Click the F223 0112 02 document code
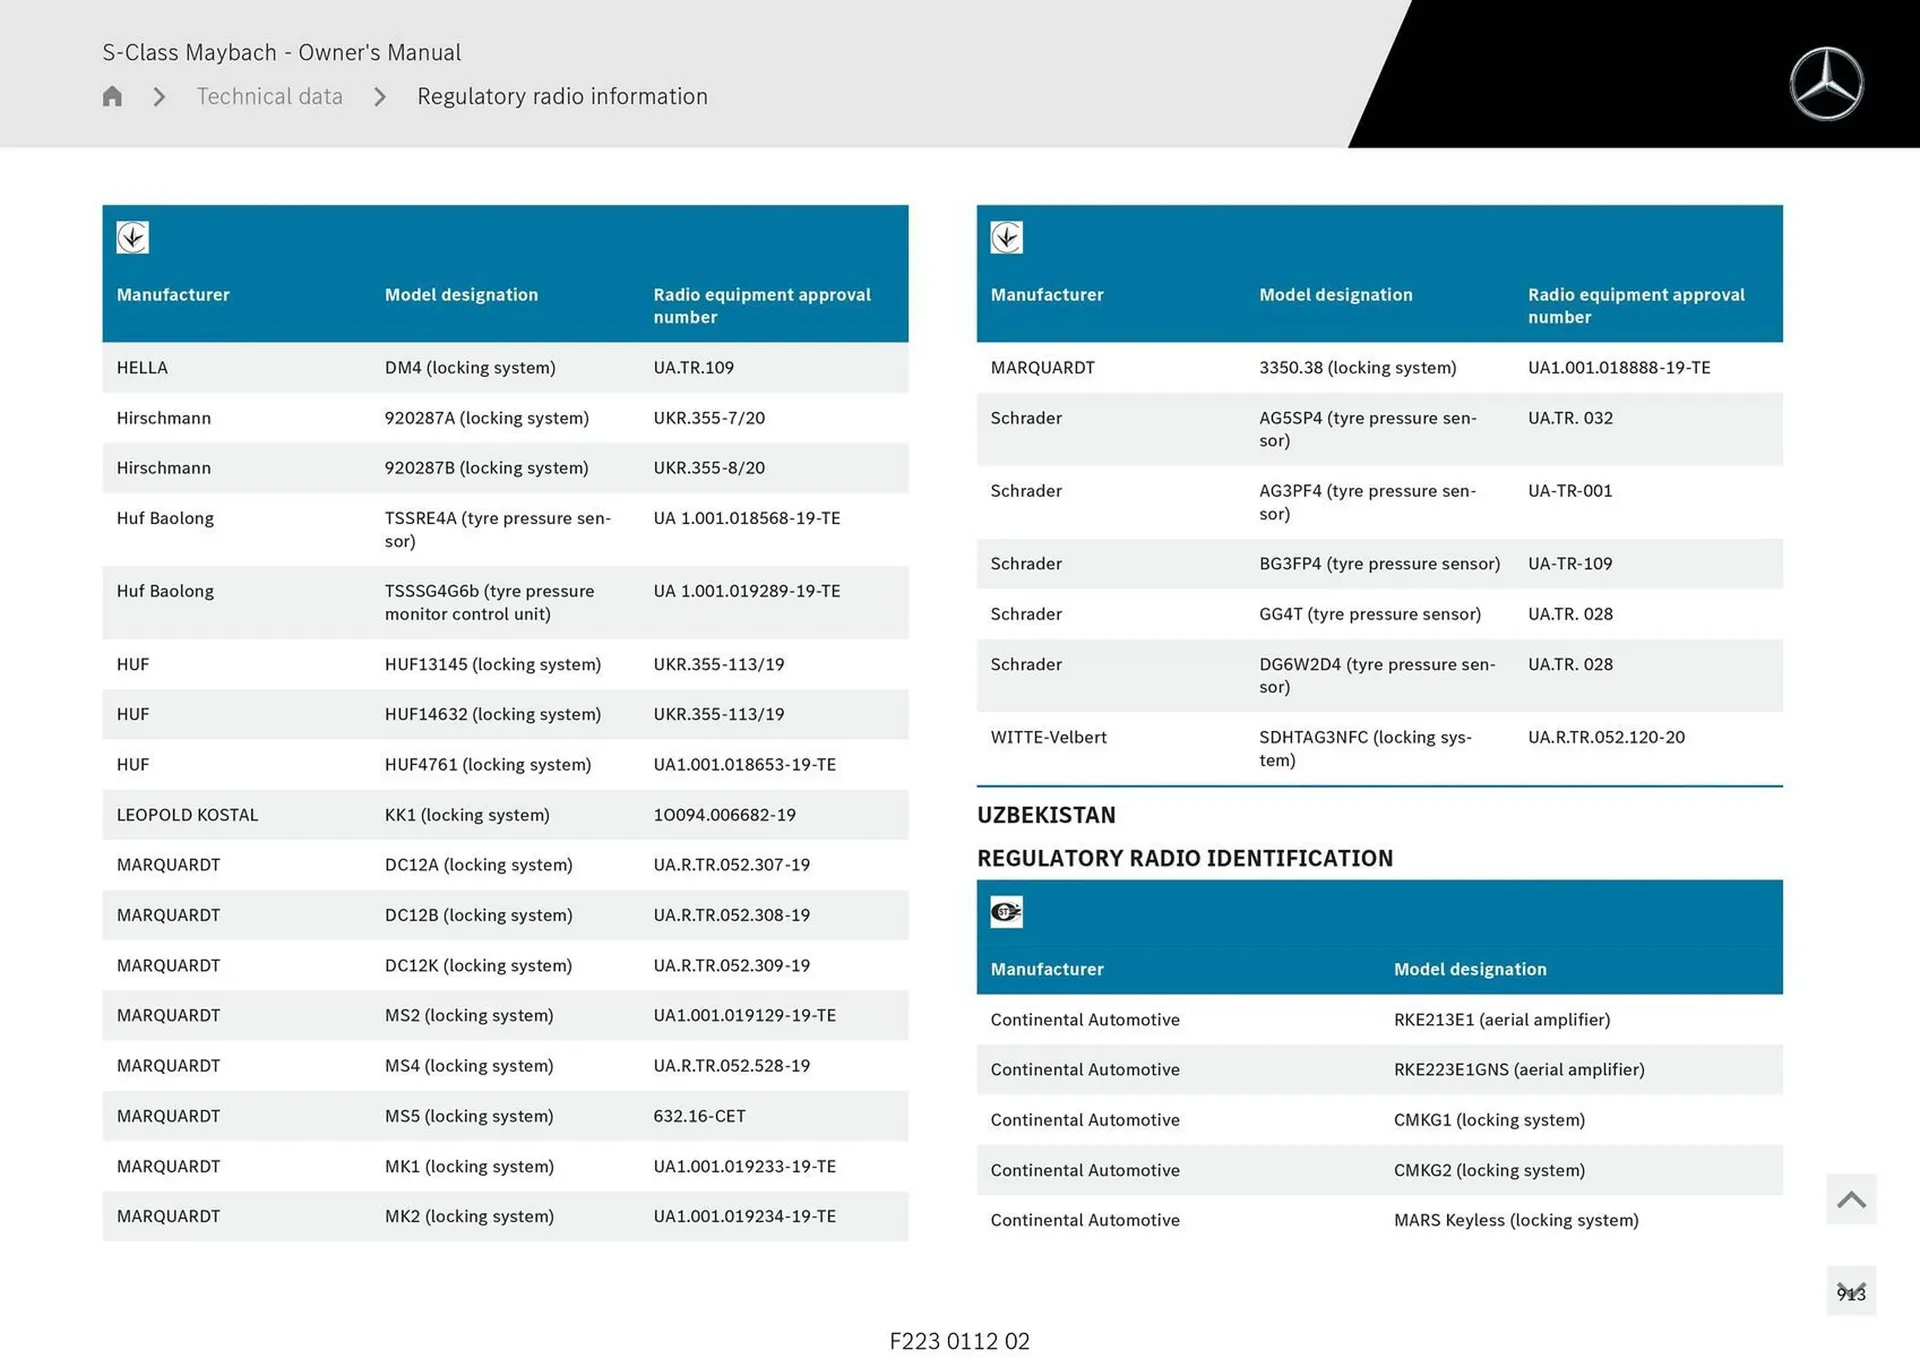 click(959, 1341)
